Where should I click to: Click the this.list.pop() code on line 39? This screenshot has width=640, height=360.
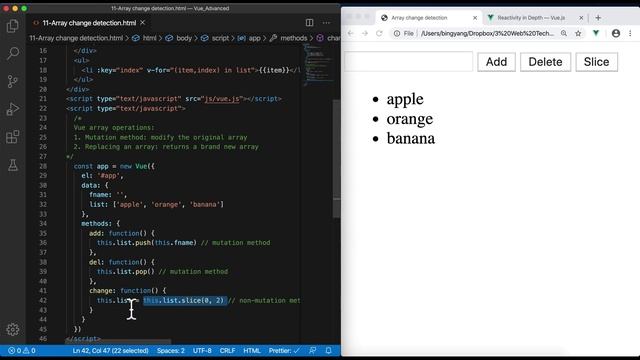(126, 271)
